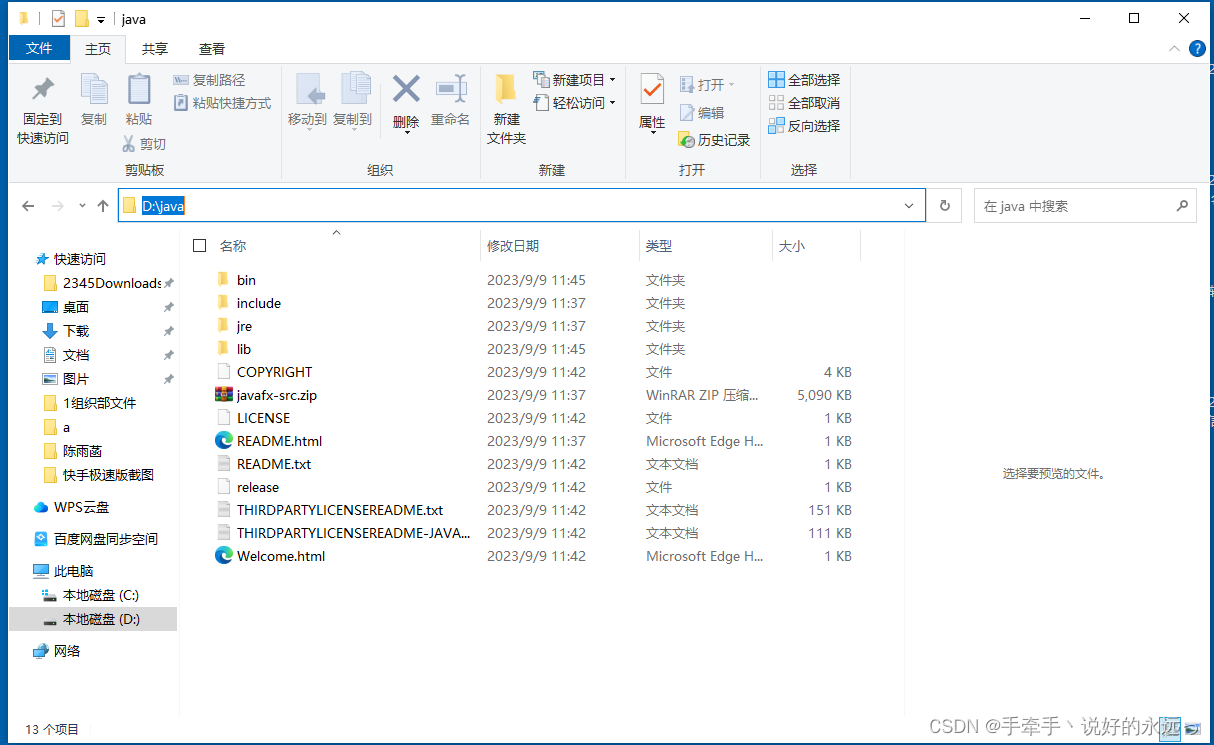This screenshot has height=745, width=1214.
Task: Click inside the 在 java 中搜索 box
Action: 1070,205
